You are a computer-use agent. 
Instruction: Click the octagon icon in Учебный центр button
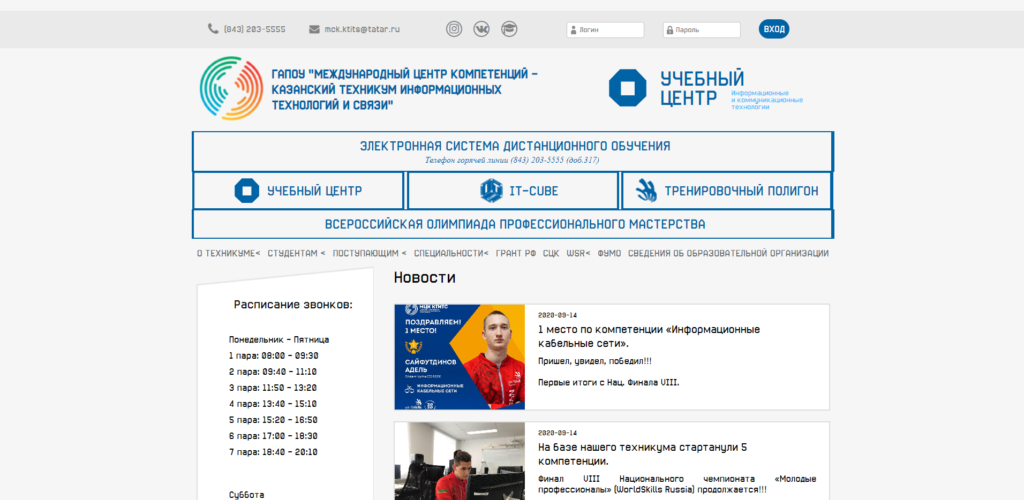pyautogui.click(x=247, y=191)
